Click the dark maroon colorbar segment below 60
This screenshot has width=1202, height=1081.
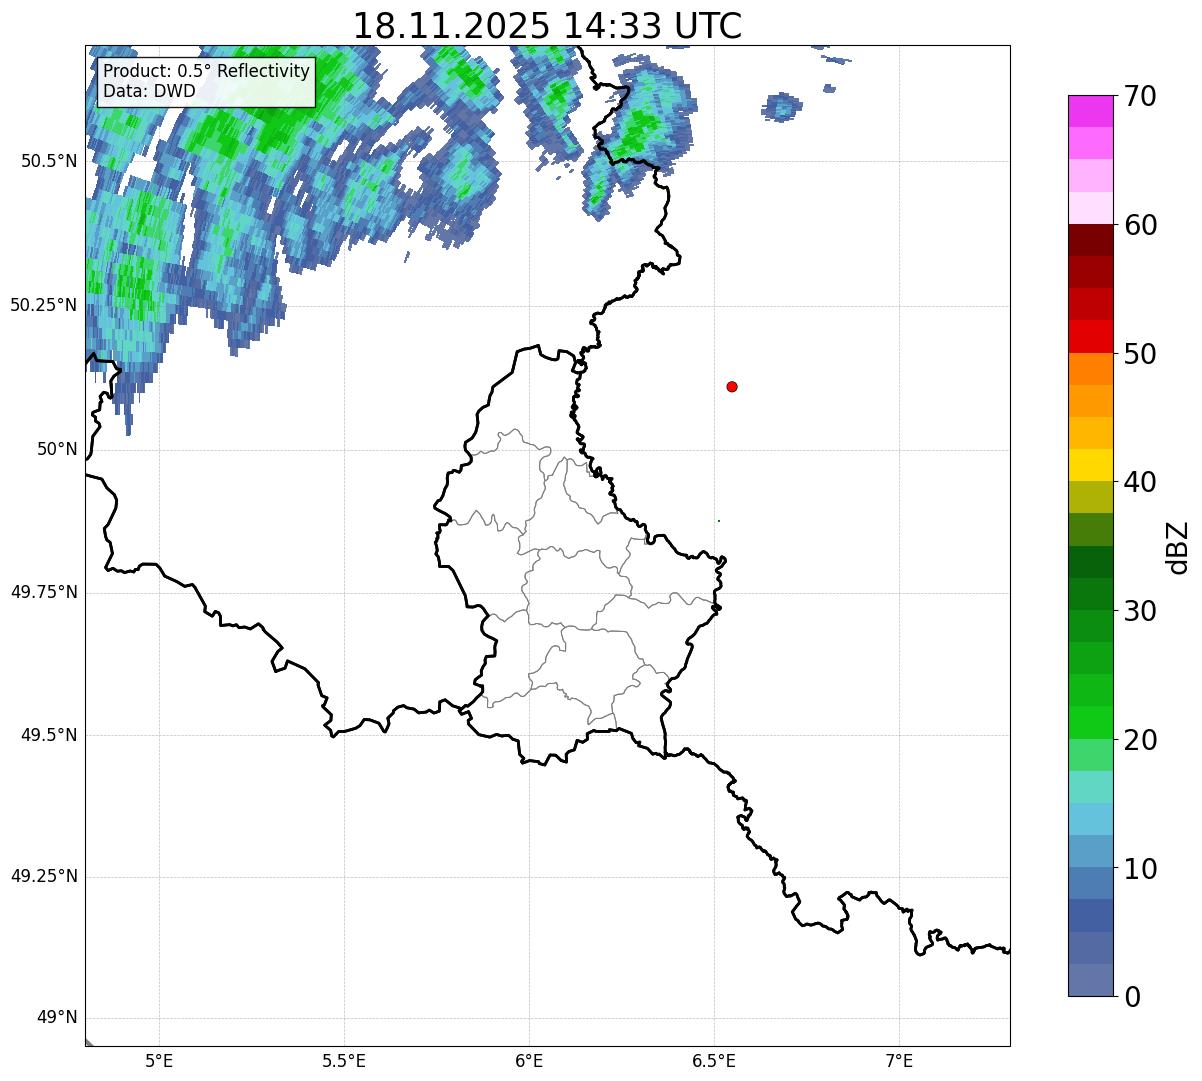1090,240
